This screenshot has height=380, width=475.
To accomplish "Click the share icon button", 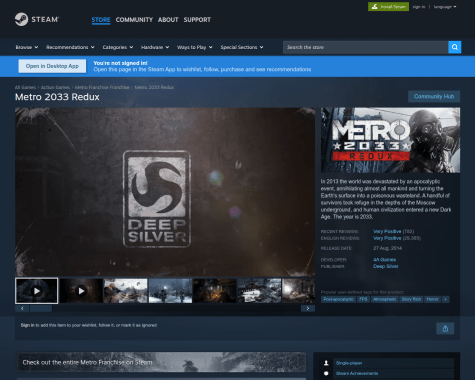I will (x=445, y=329).
